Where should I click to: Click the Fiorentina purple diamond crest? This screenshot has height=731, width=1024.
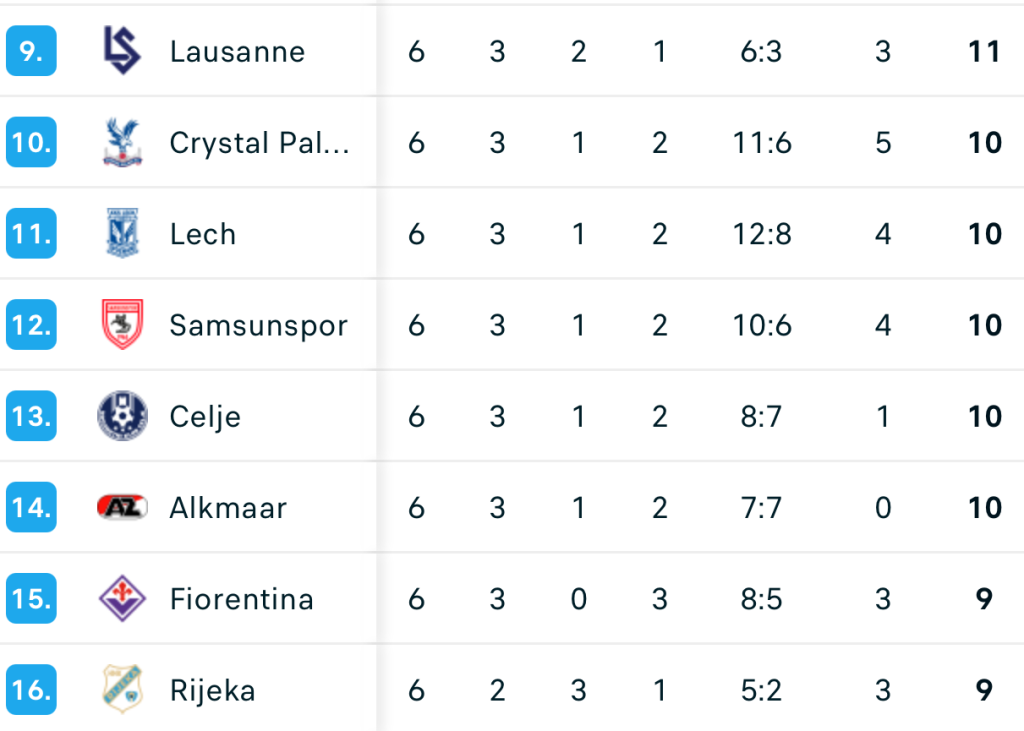coord(122,599)
